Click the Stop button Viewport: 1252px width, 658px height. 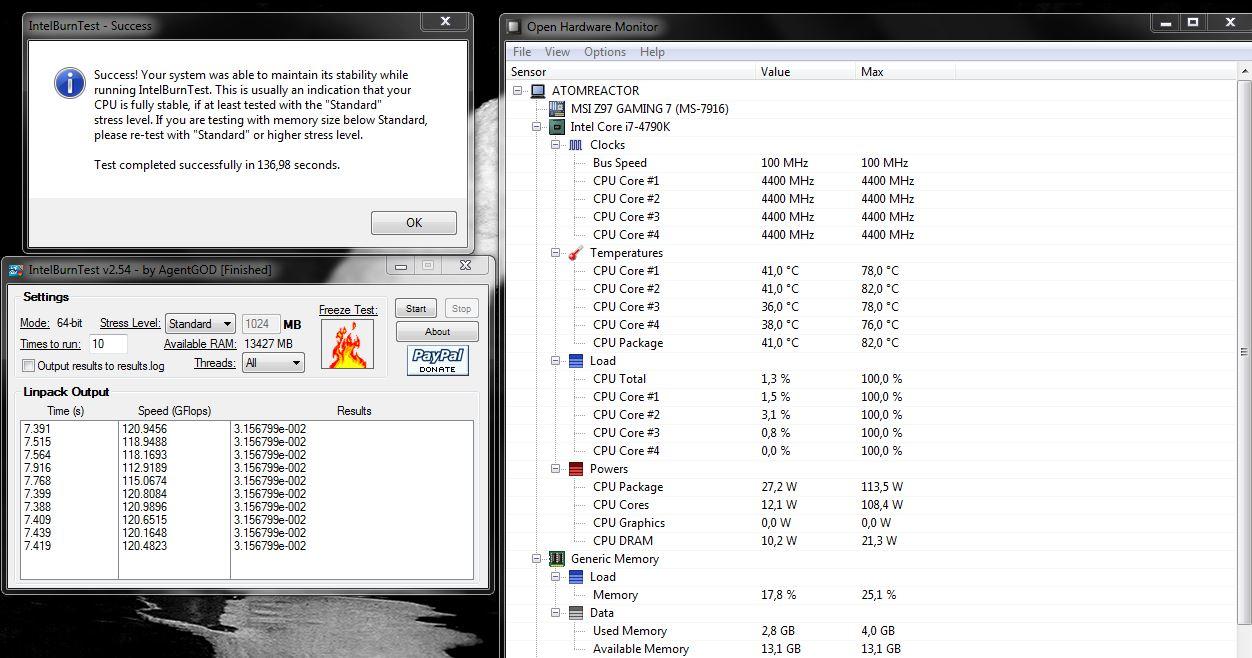(461, 309)
